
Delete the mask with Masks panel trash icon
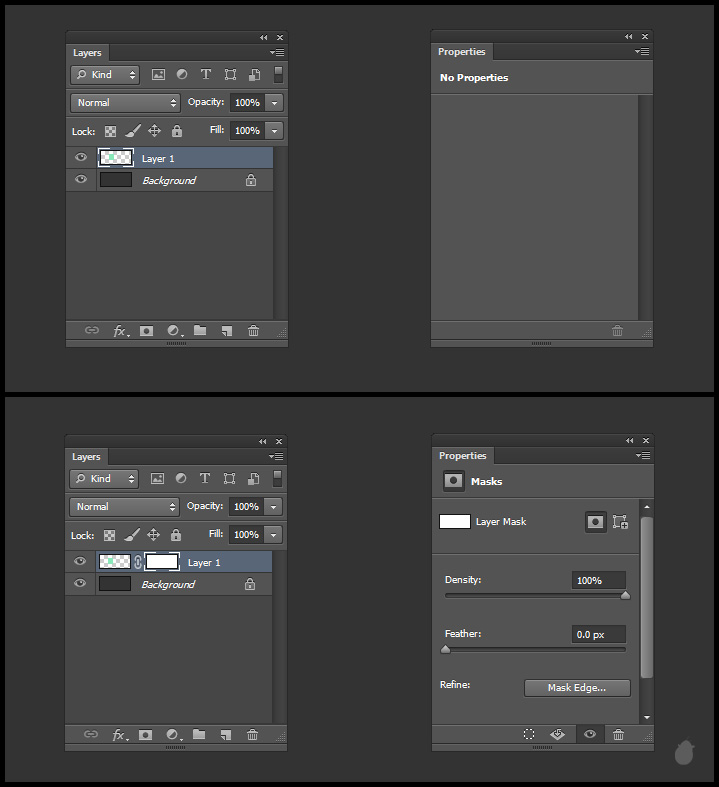(618, 734)
